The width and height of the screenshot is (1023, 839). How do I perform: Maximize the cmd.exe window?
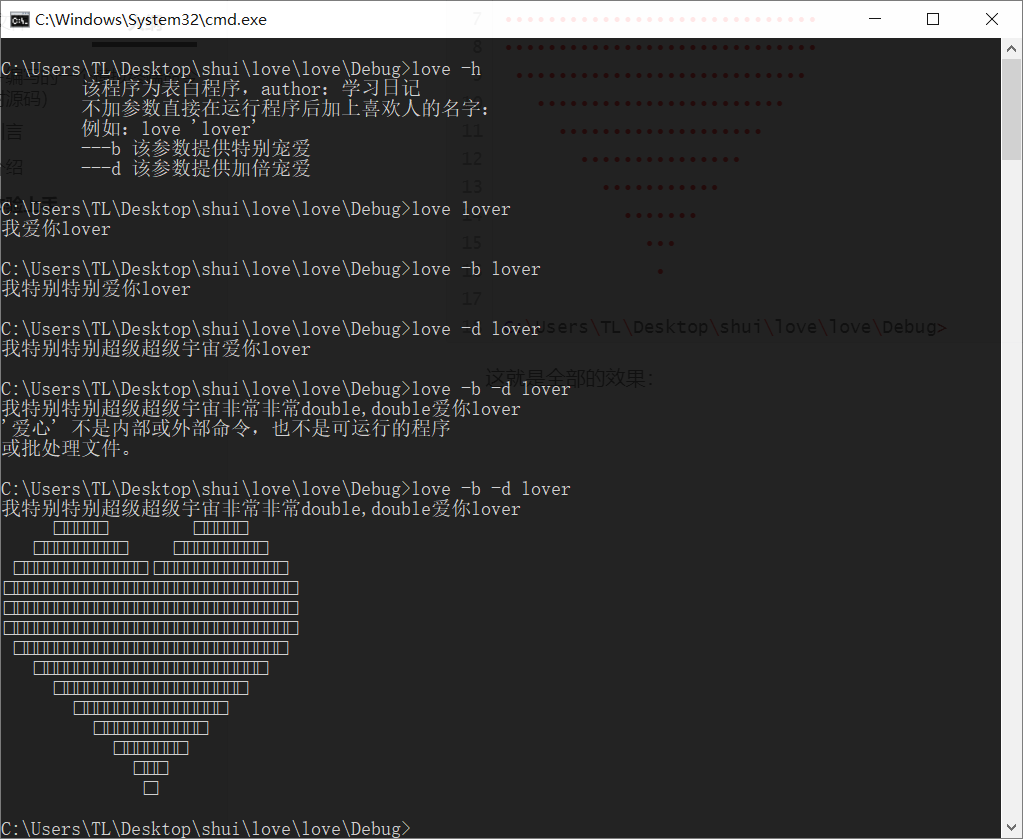[933, 19]
